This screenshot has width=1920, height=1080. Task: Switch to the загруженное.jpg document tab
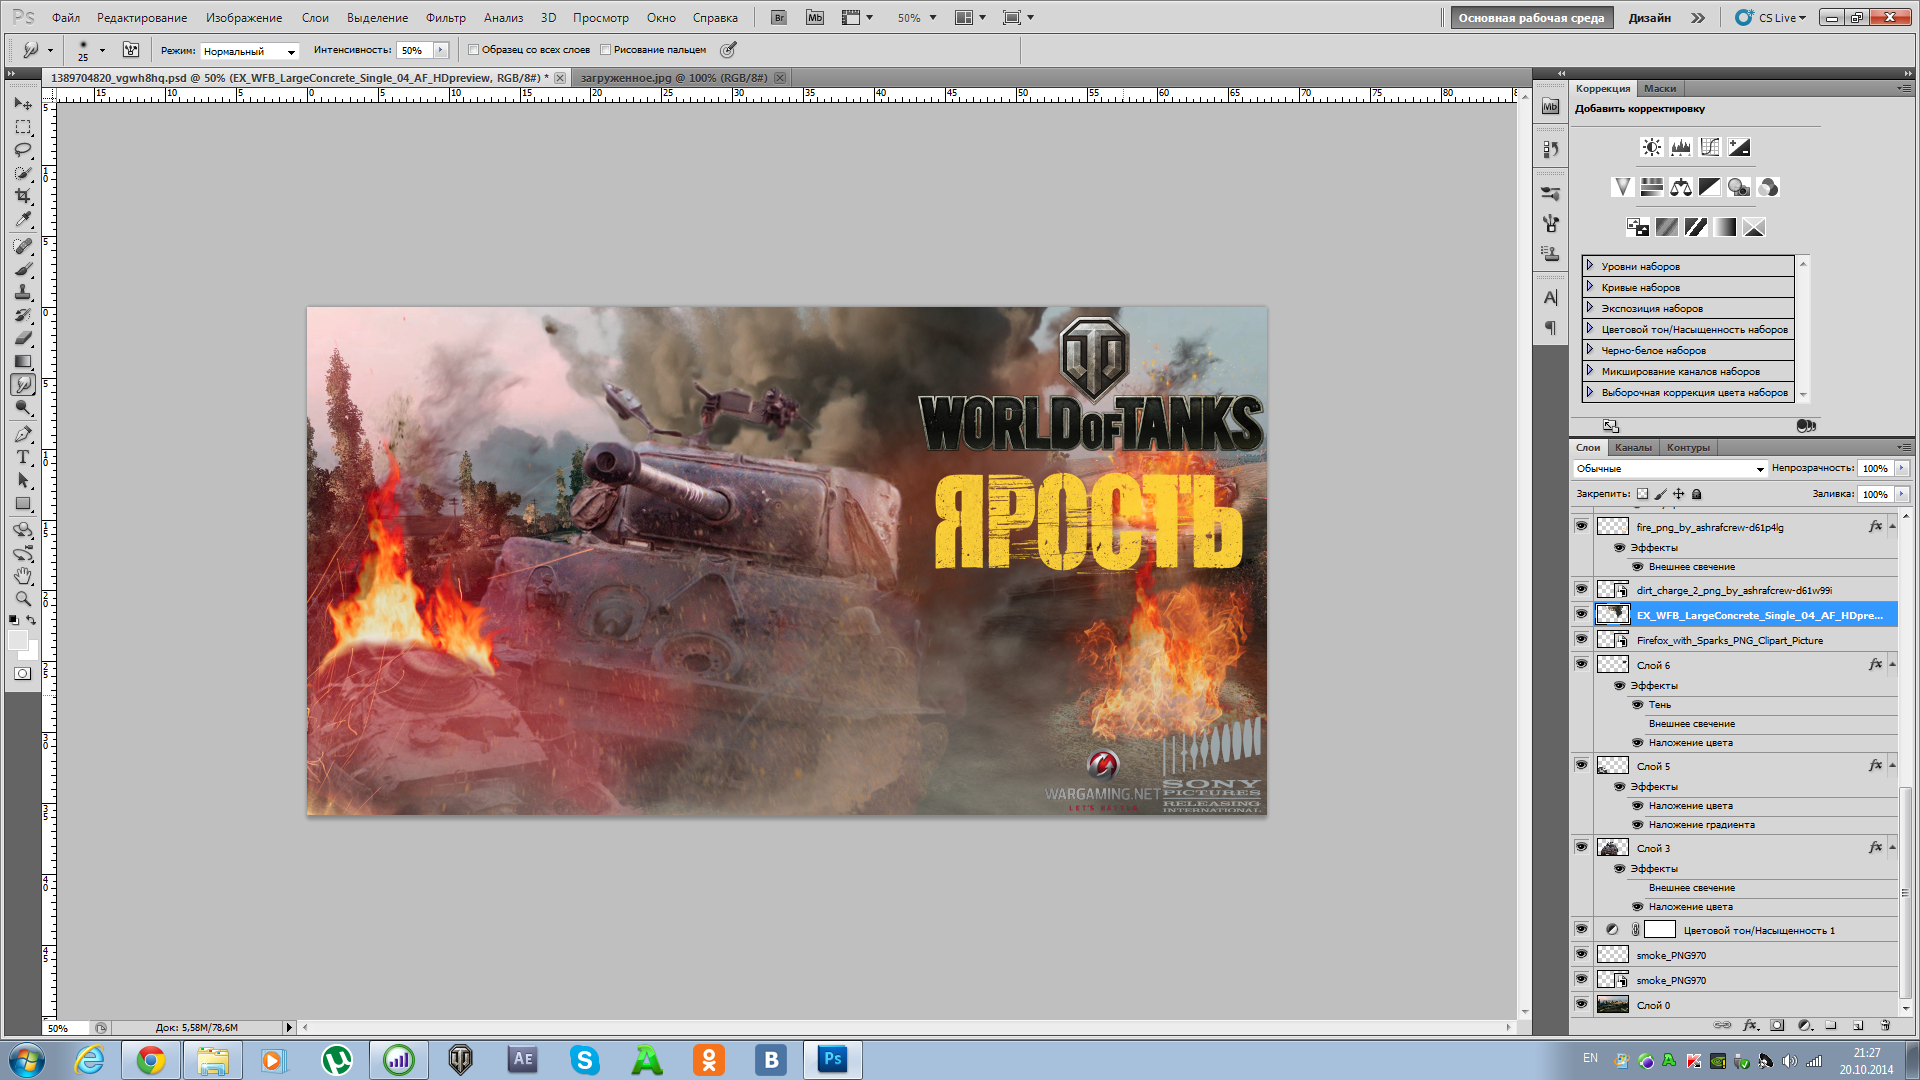pyautogui.click(x=674, y=78)
